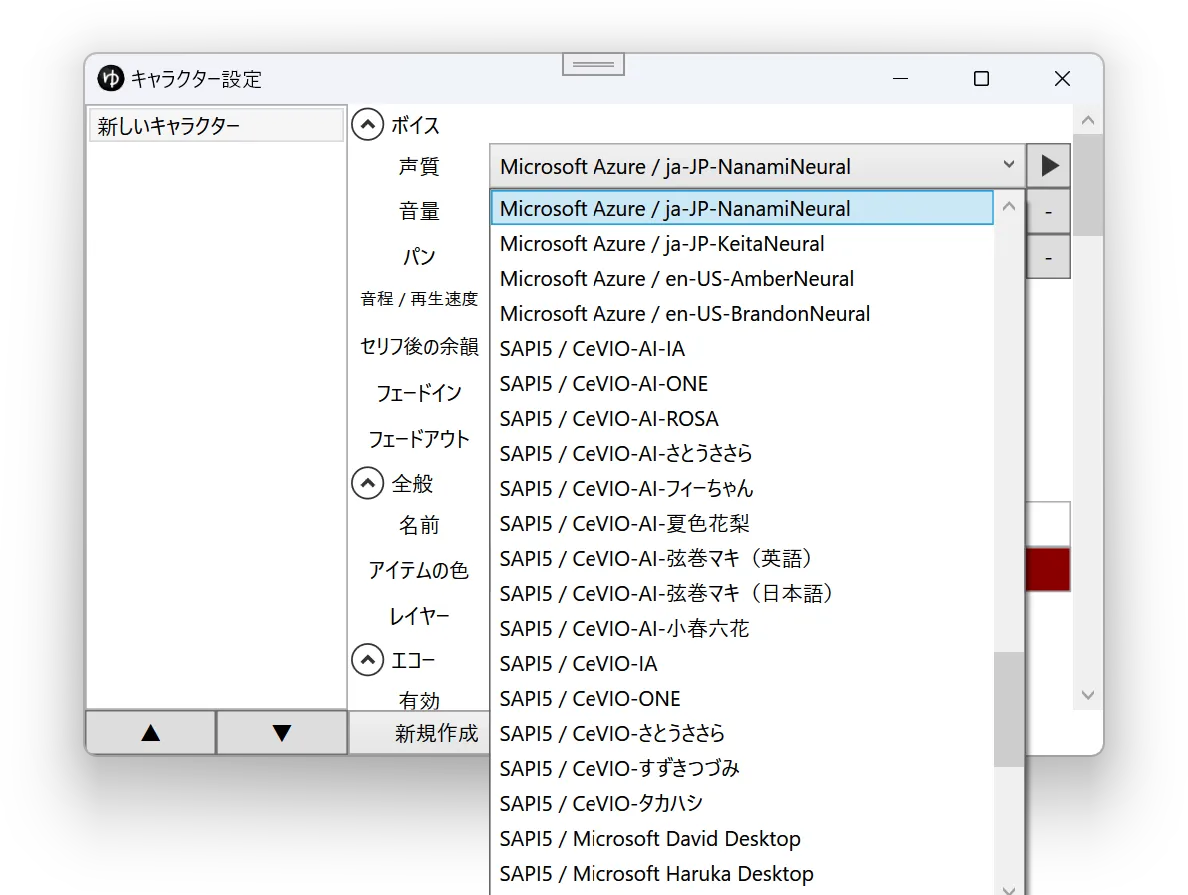Pick SAPI5 / CeVIO-AI-ROSA voice

[x=742, y=418]
